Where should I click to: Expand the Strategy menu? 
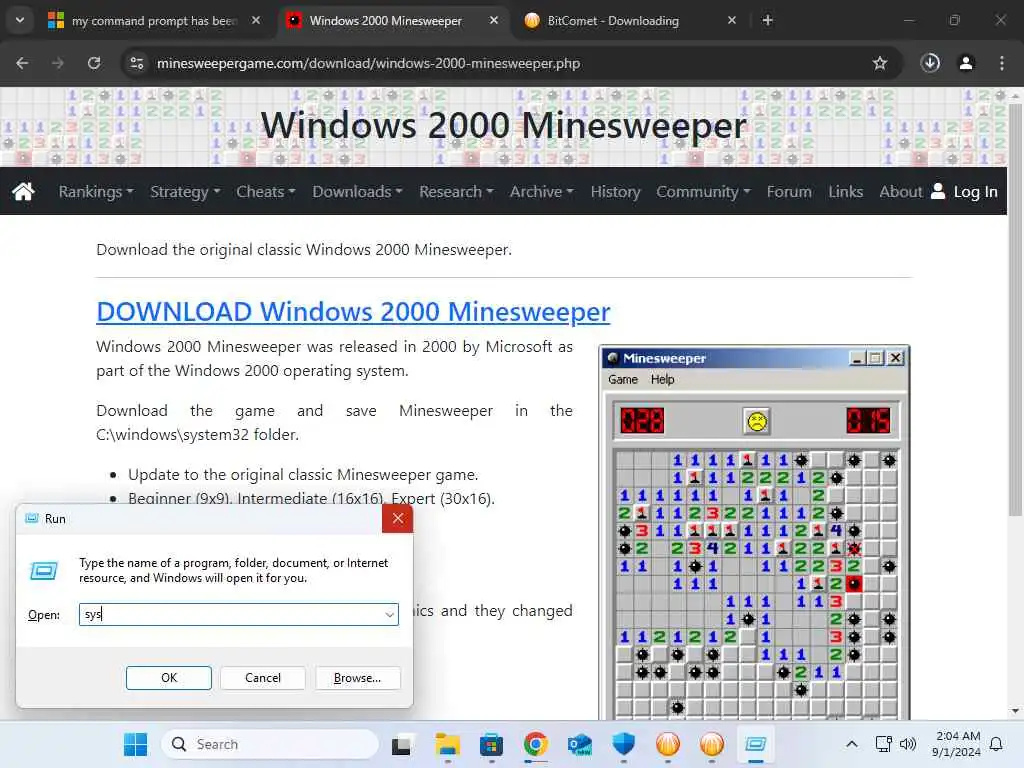click(185, 191)
